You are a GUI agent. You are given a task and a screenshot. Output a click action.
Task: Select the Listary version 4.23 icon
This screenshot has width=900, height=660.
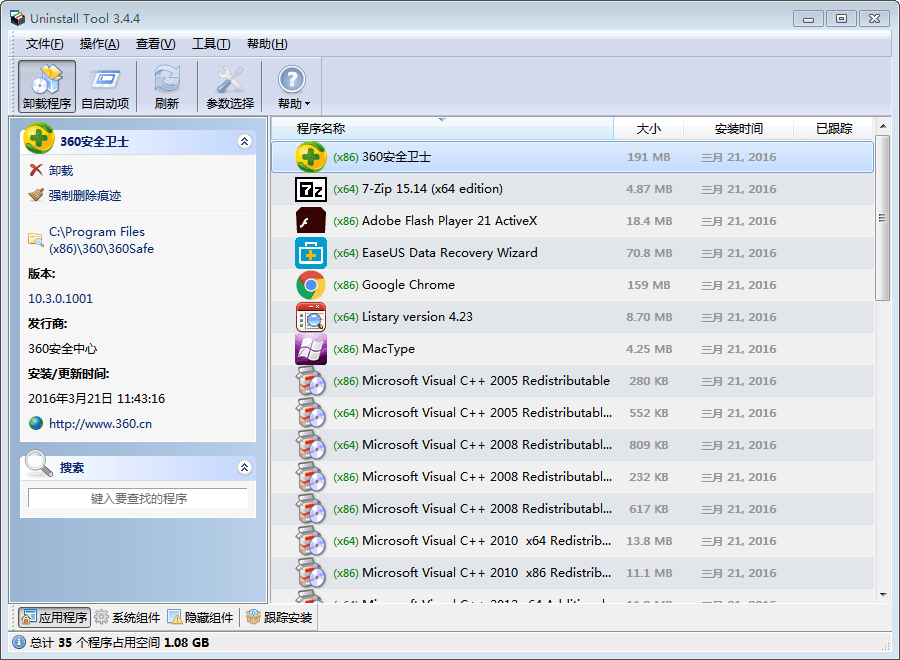click(311, 317)
